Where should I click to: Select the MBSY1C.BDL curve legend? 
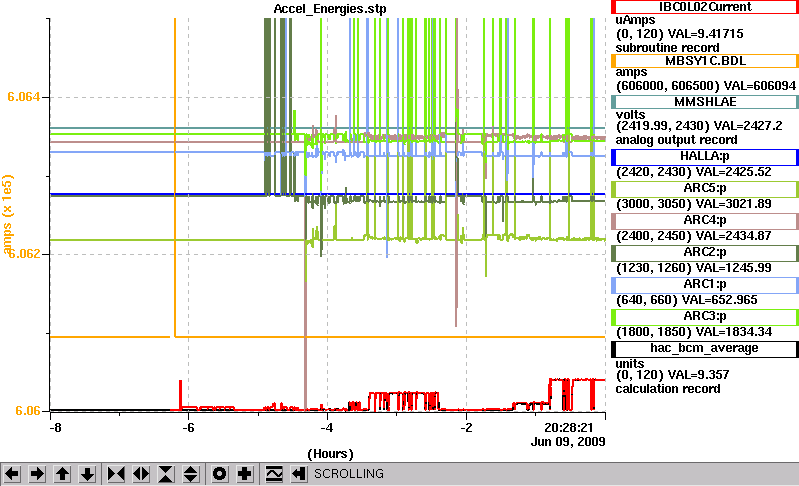click(x=705, y=61)
